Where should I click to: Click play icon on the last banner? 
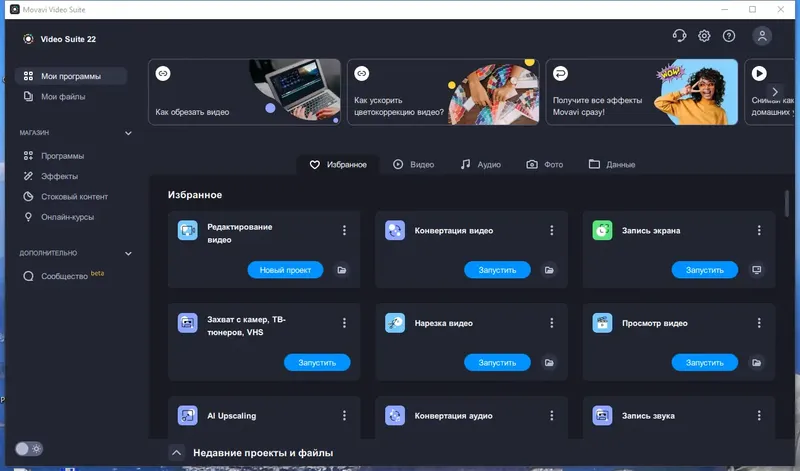tap(759, 73)
